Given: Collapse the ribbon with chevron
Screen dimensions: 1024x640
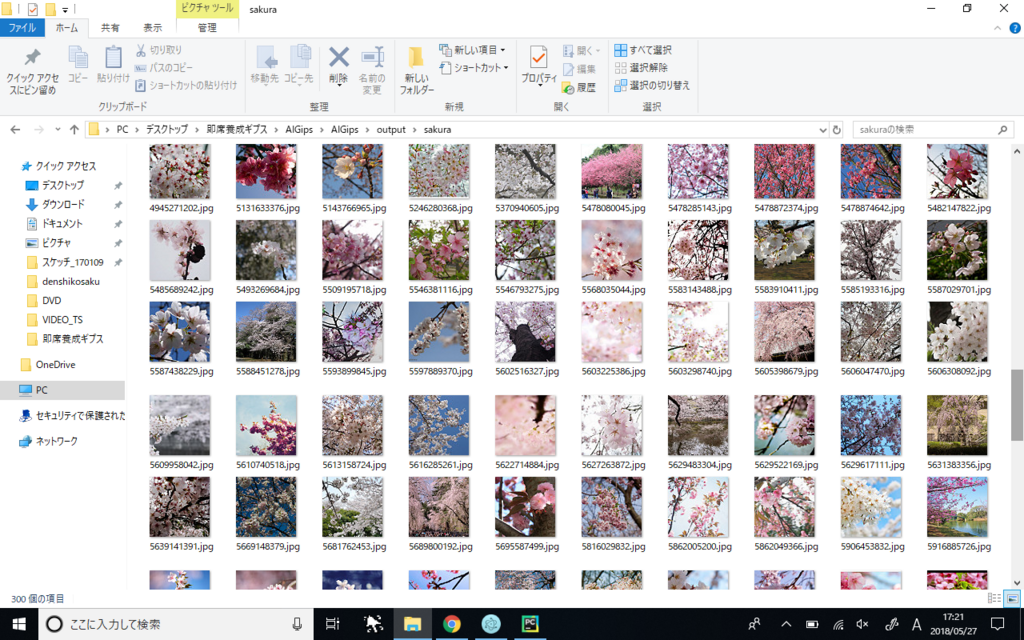Looking at the screenshot, I should point(997,28).
